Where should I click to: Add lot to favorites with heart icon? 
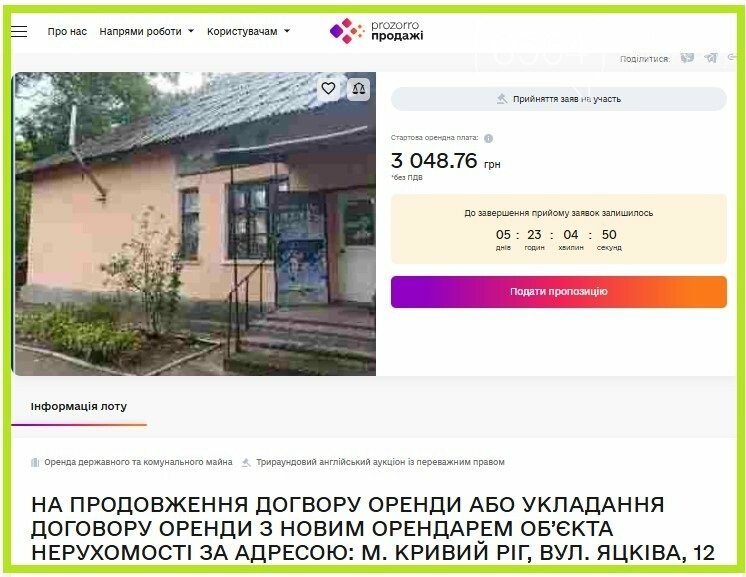[328, 88]
